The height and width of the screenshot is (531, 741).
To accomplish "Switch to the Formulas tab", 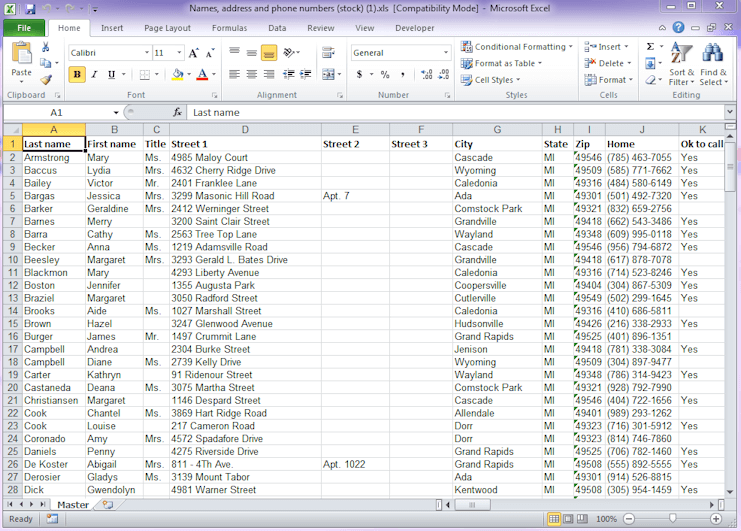I will click(229, 28).
